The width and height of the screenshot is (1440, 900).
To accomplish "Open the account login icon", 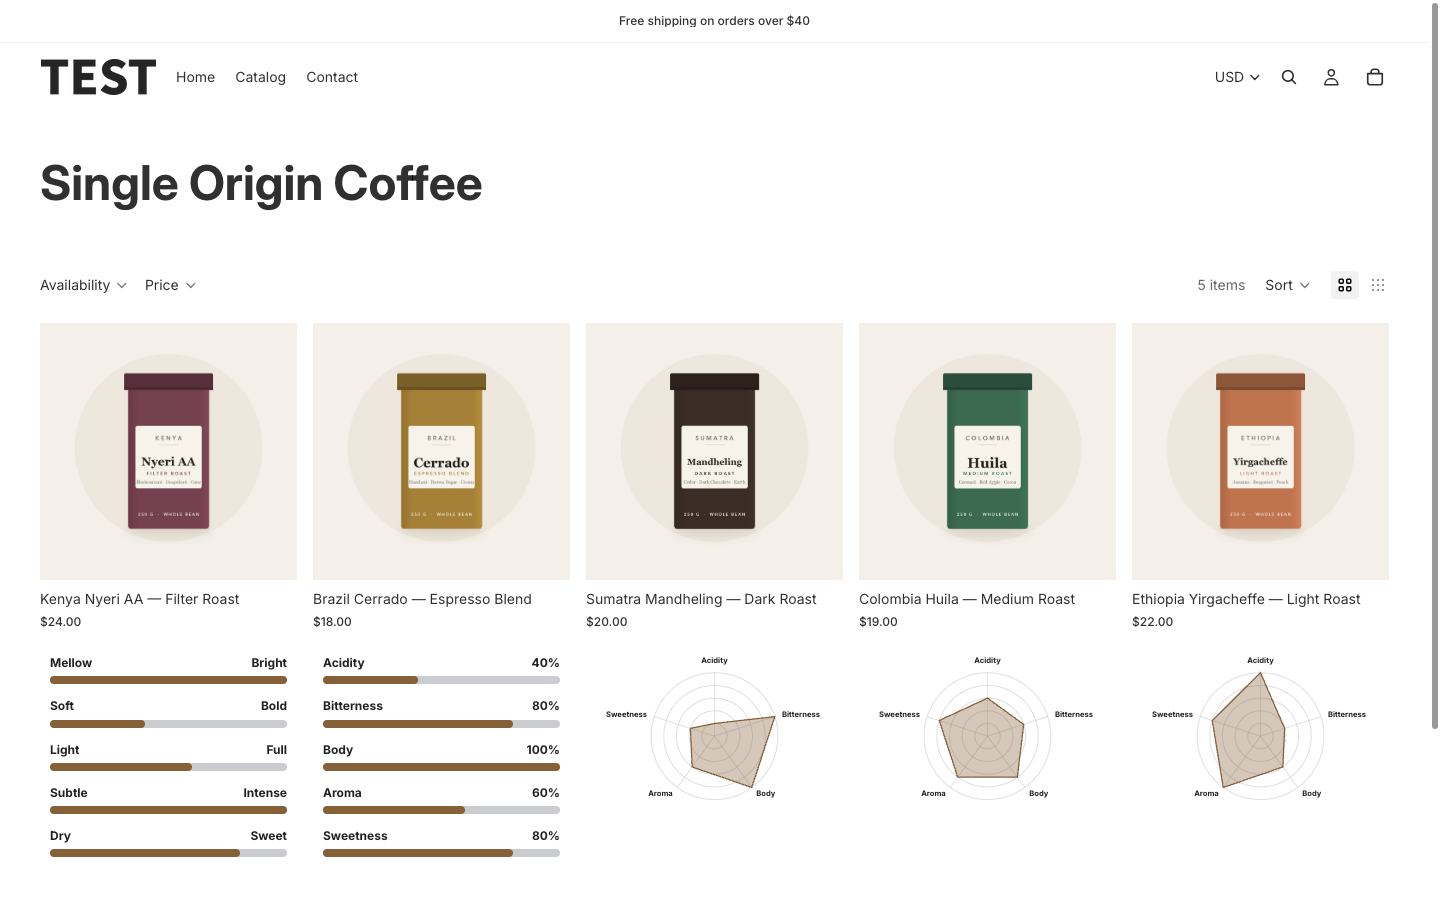I will click(x=1331, y=77).
